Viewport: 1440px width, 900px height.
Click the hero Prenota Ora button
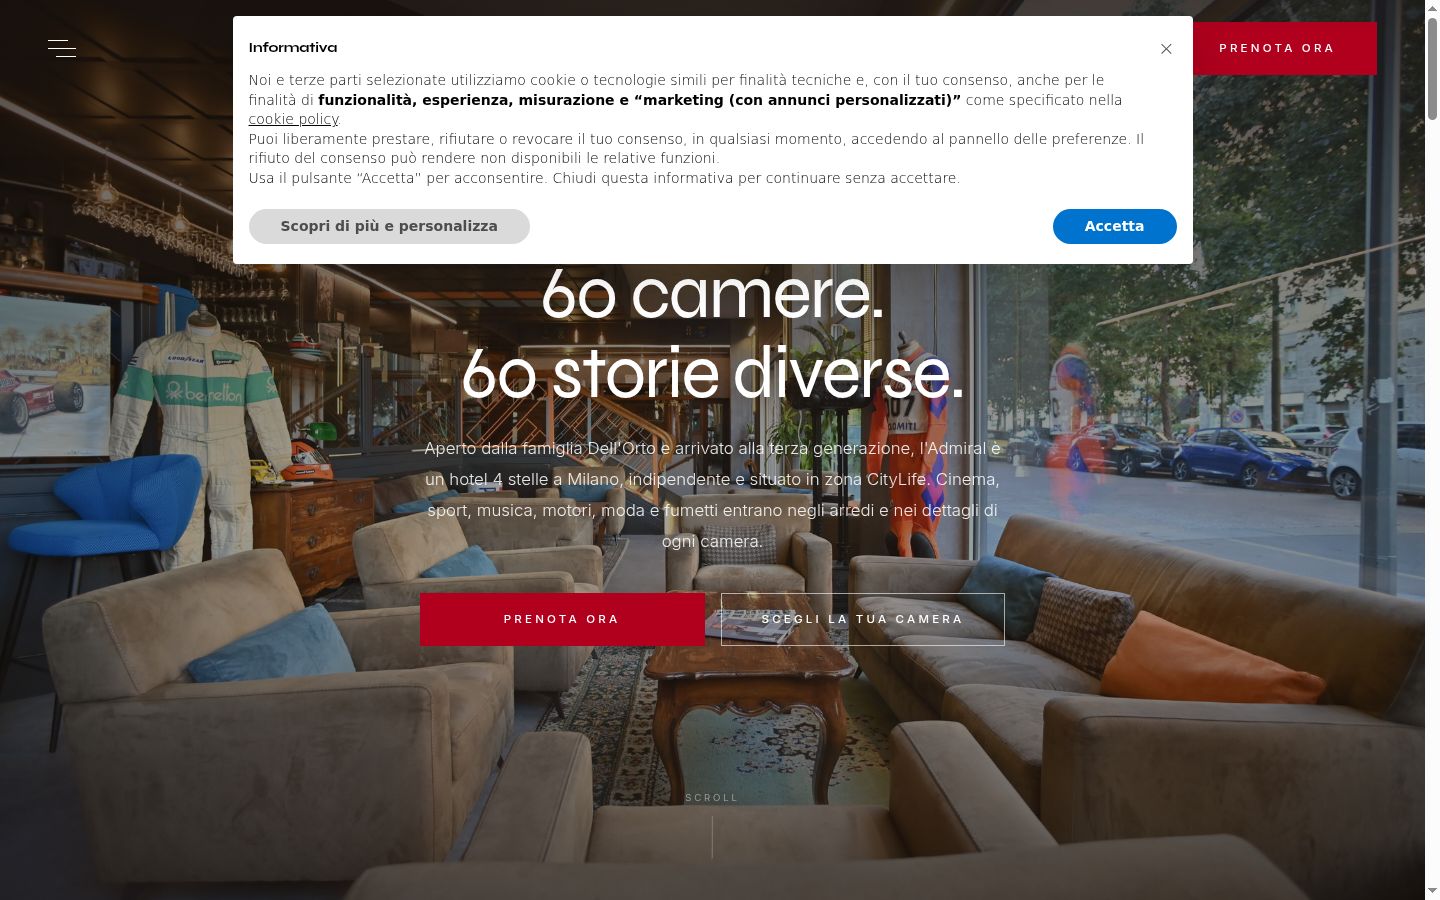tap(562, 619)
